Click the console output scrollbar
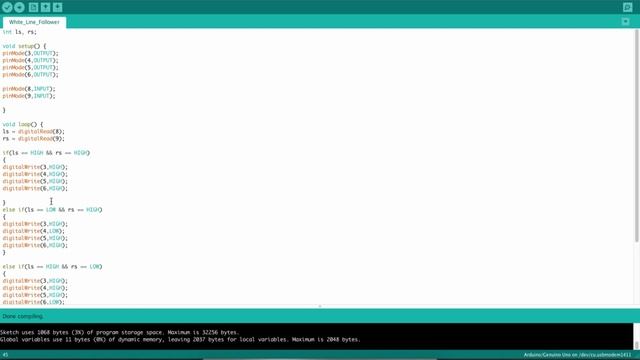Screen dimensions: 640x360 [637, 345]
